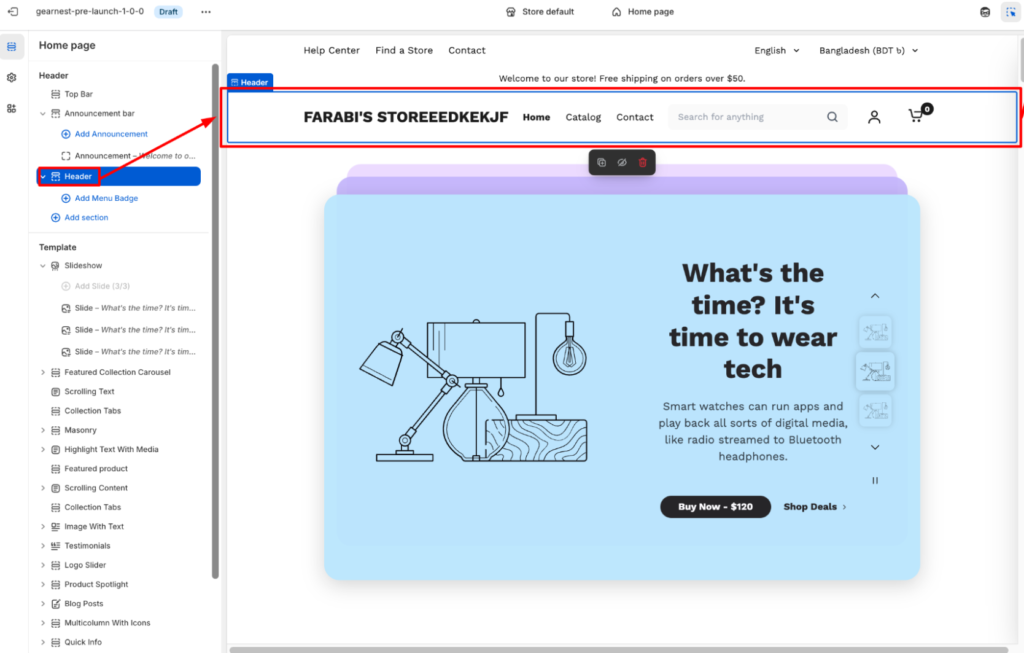
Task: Collapse the Announcement bar tree item
Action: pos(43,114)
